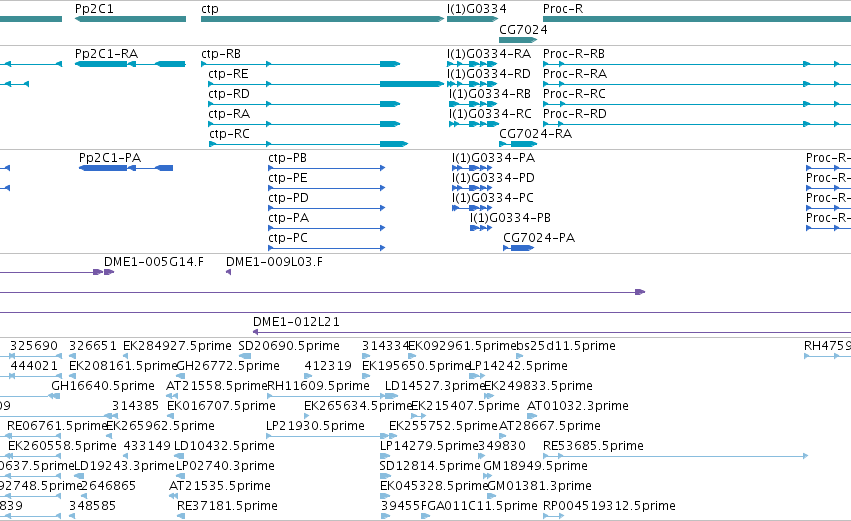This screenshot has width=851, height=521.
Task: Select EST LP14242.5prime
Action: [518, 366]
